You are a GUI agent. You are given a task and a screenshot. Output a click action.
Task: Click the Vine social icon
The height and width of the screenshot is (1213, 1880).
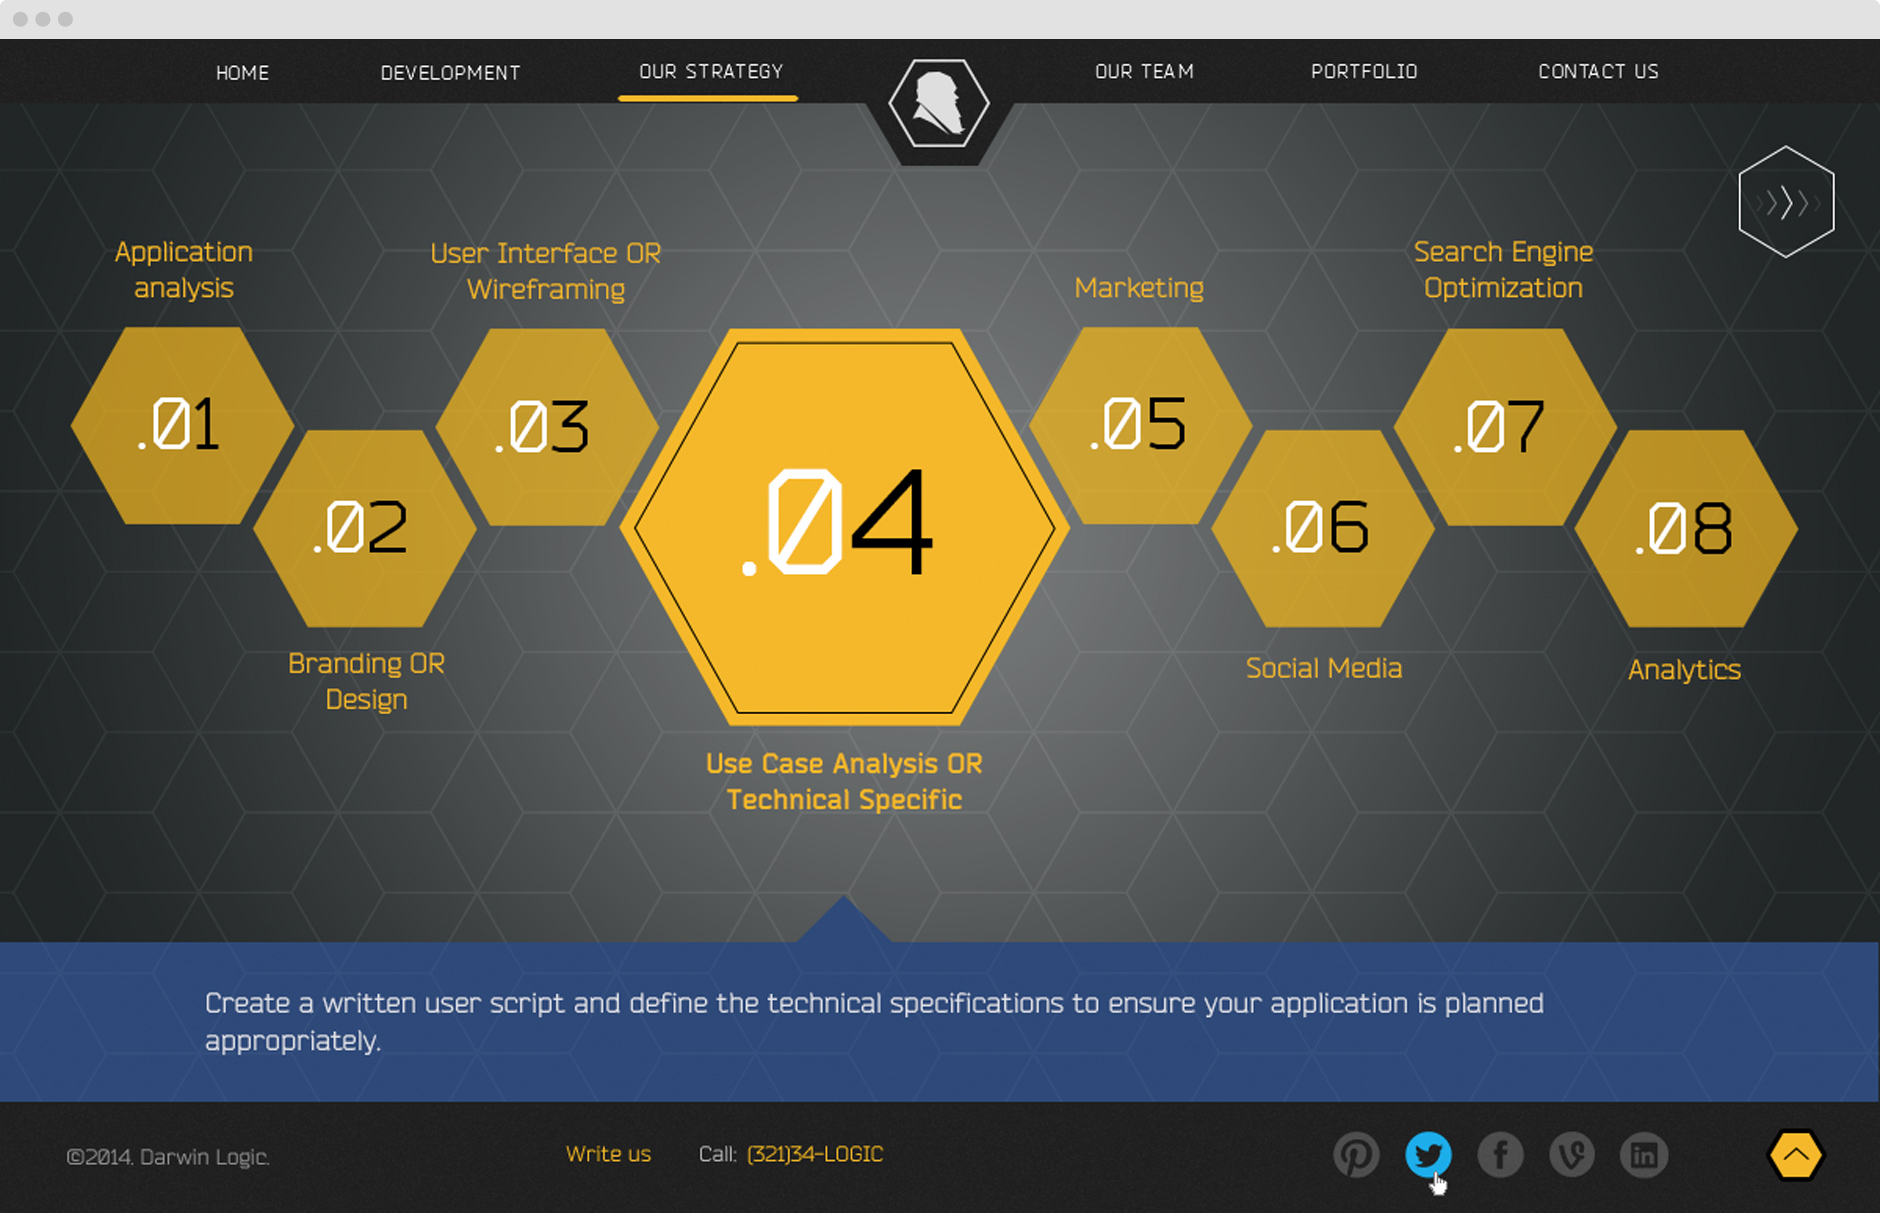(1572, 1155)
